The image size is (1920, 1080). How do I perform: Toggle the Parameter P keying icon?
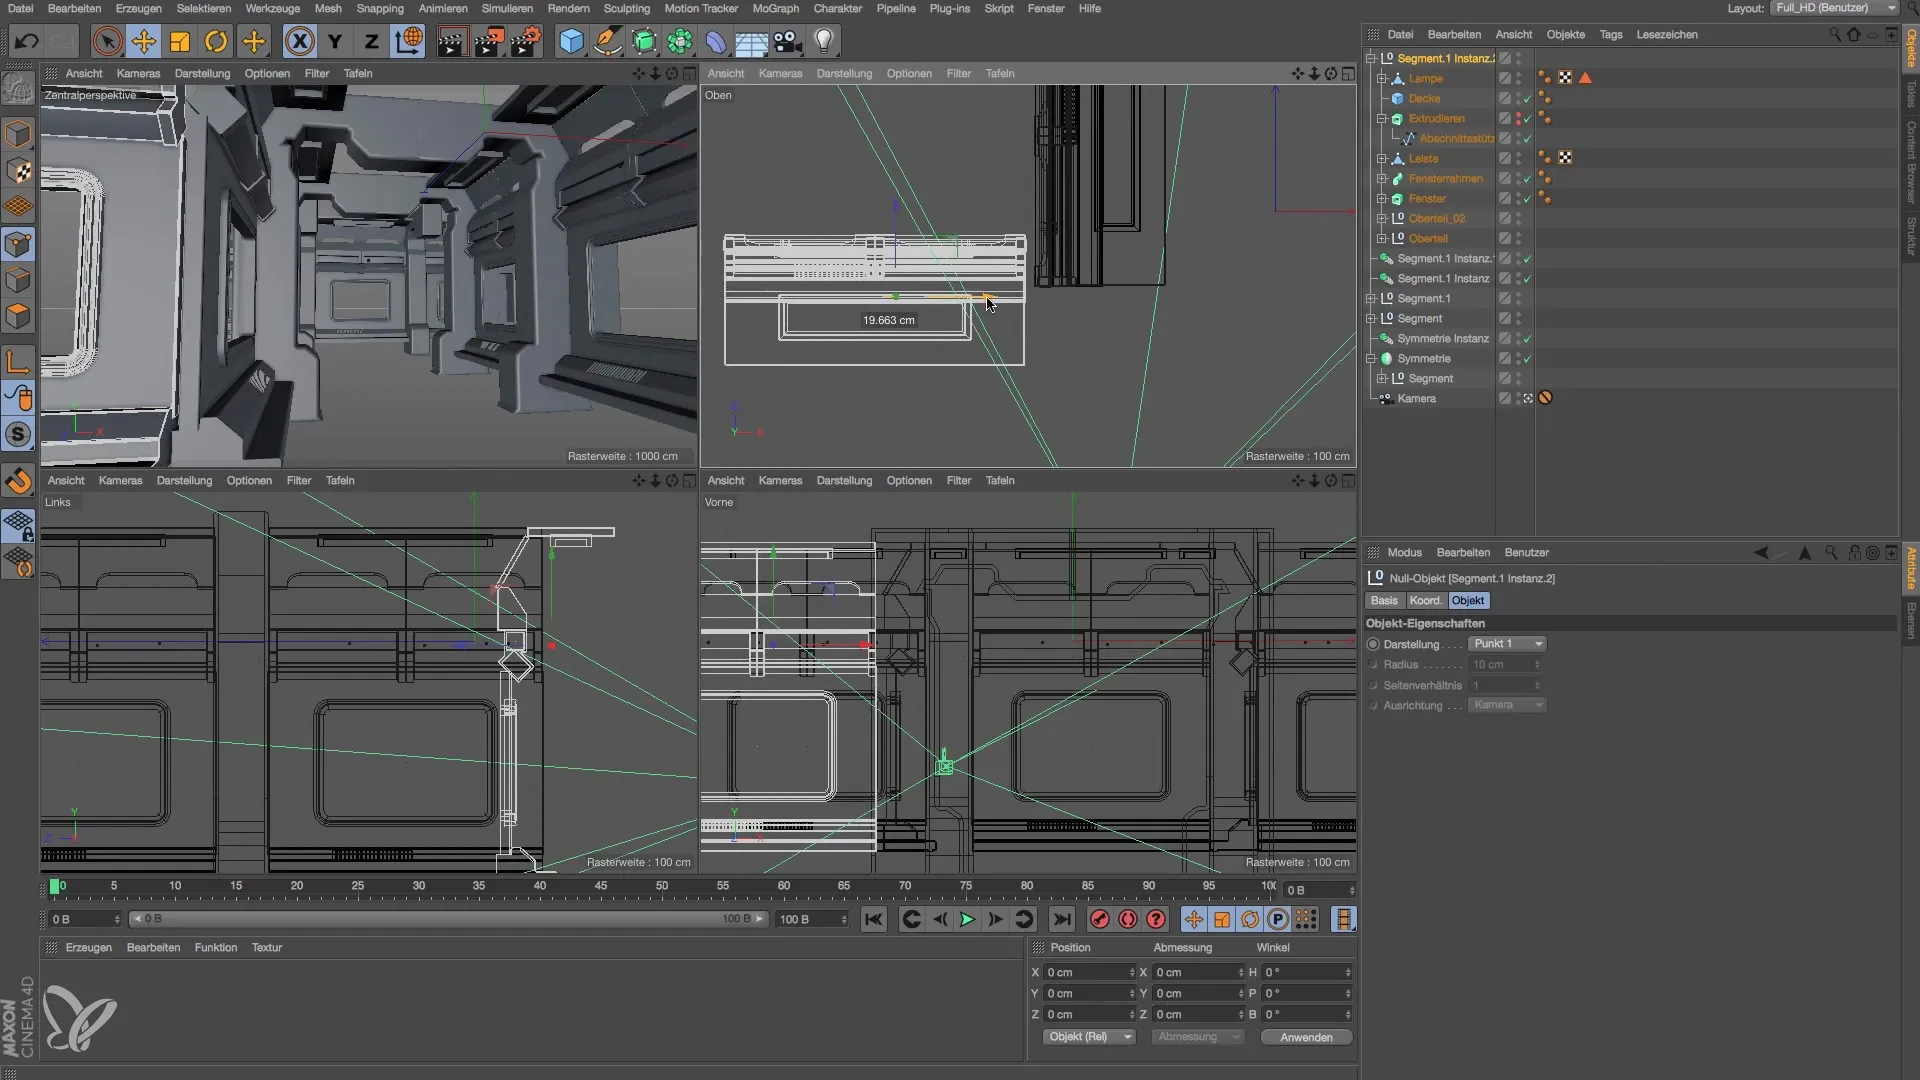click(1278, 919)
